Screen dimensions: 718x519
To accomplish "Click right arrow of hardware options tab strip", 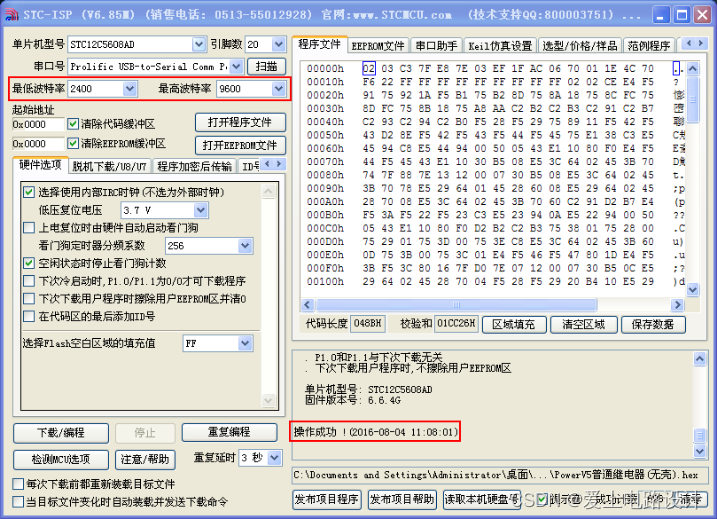I will pos(278,164).
